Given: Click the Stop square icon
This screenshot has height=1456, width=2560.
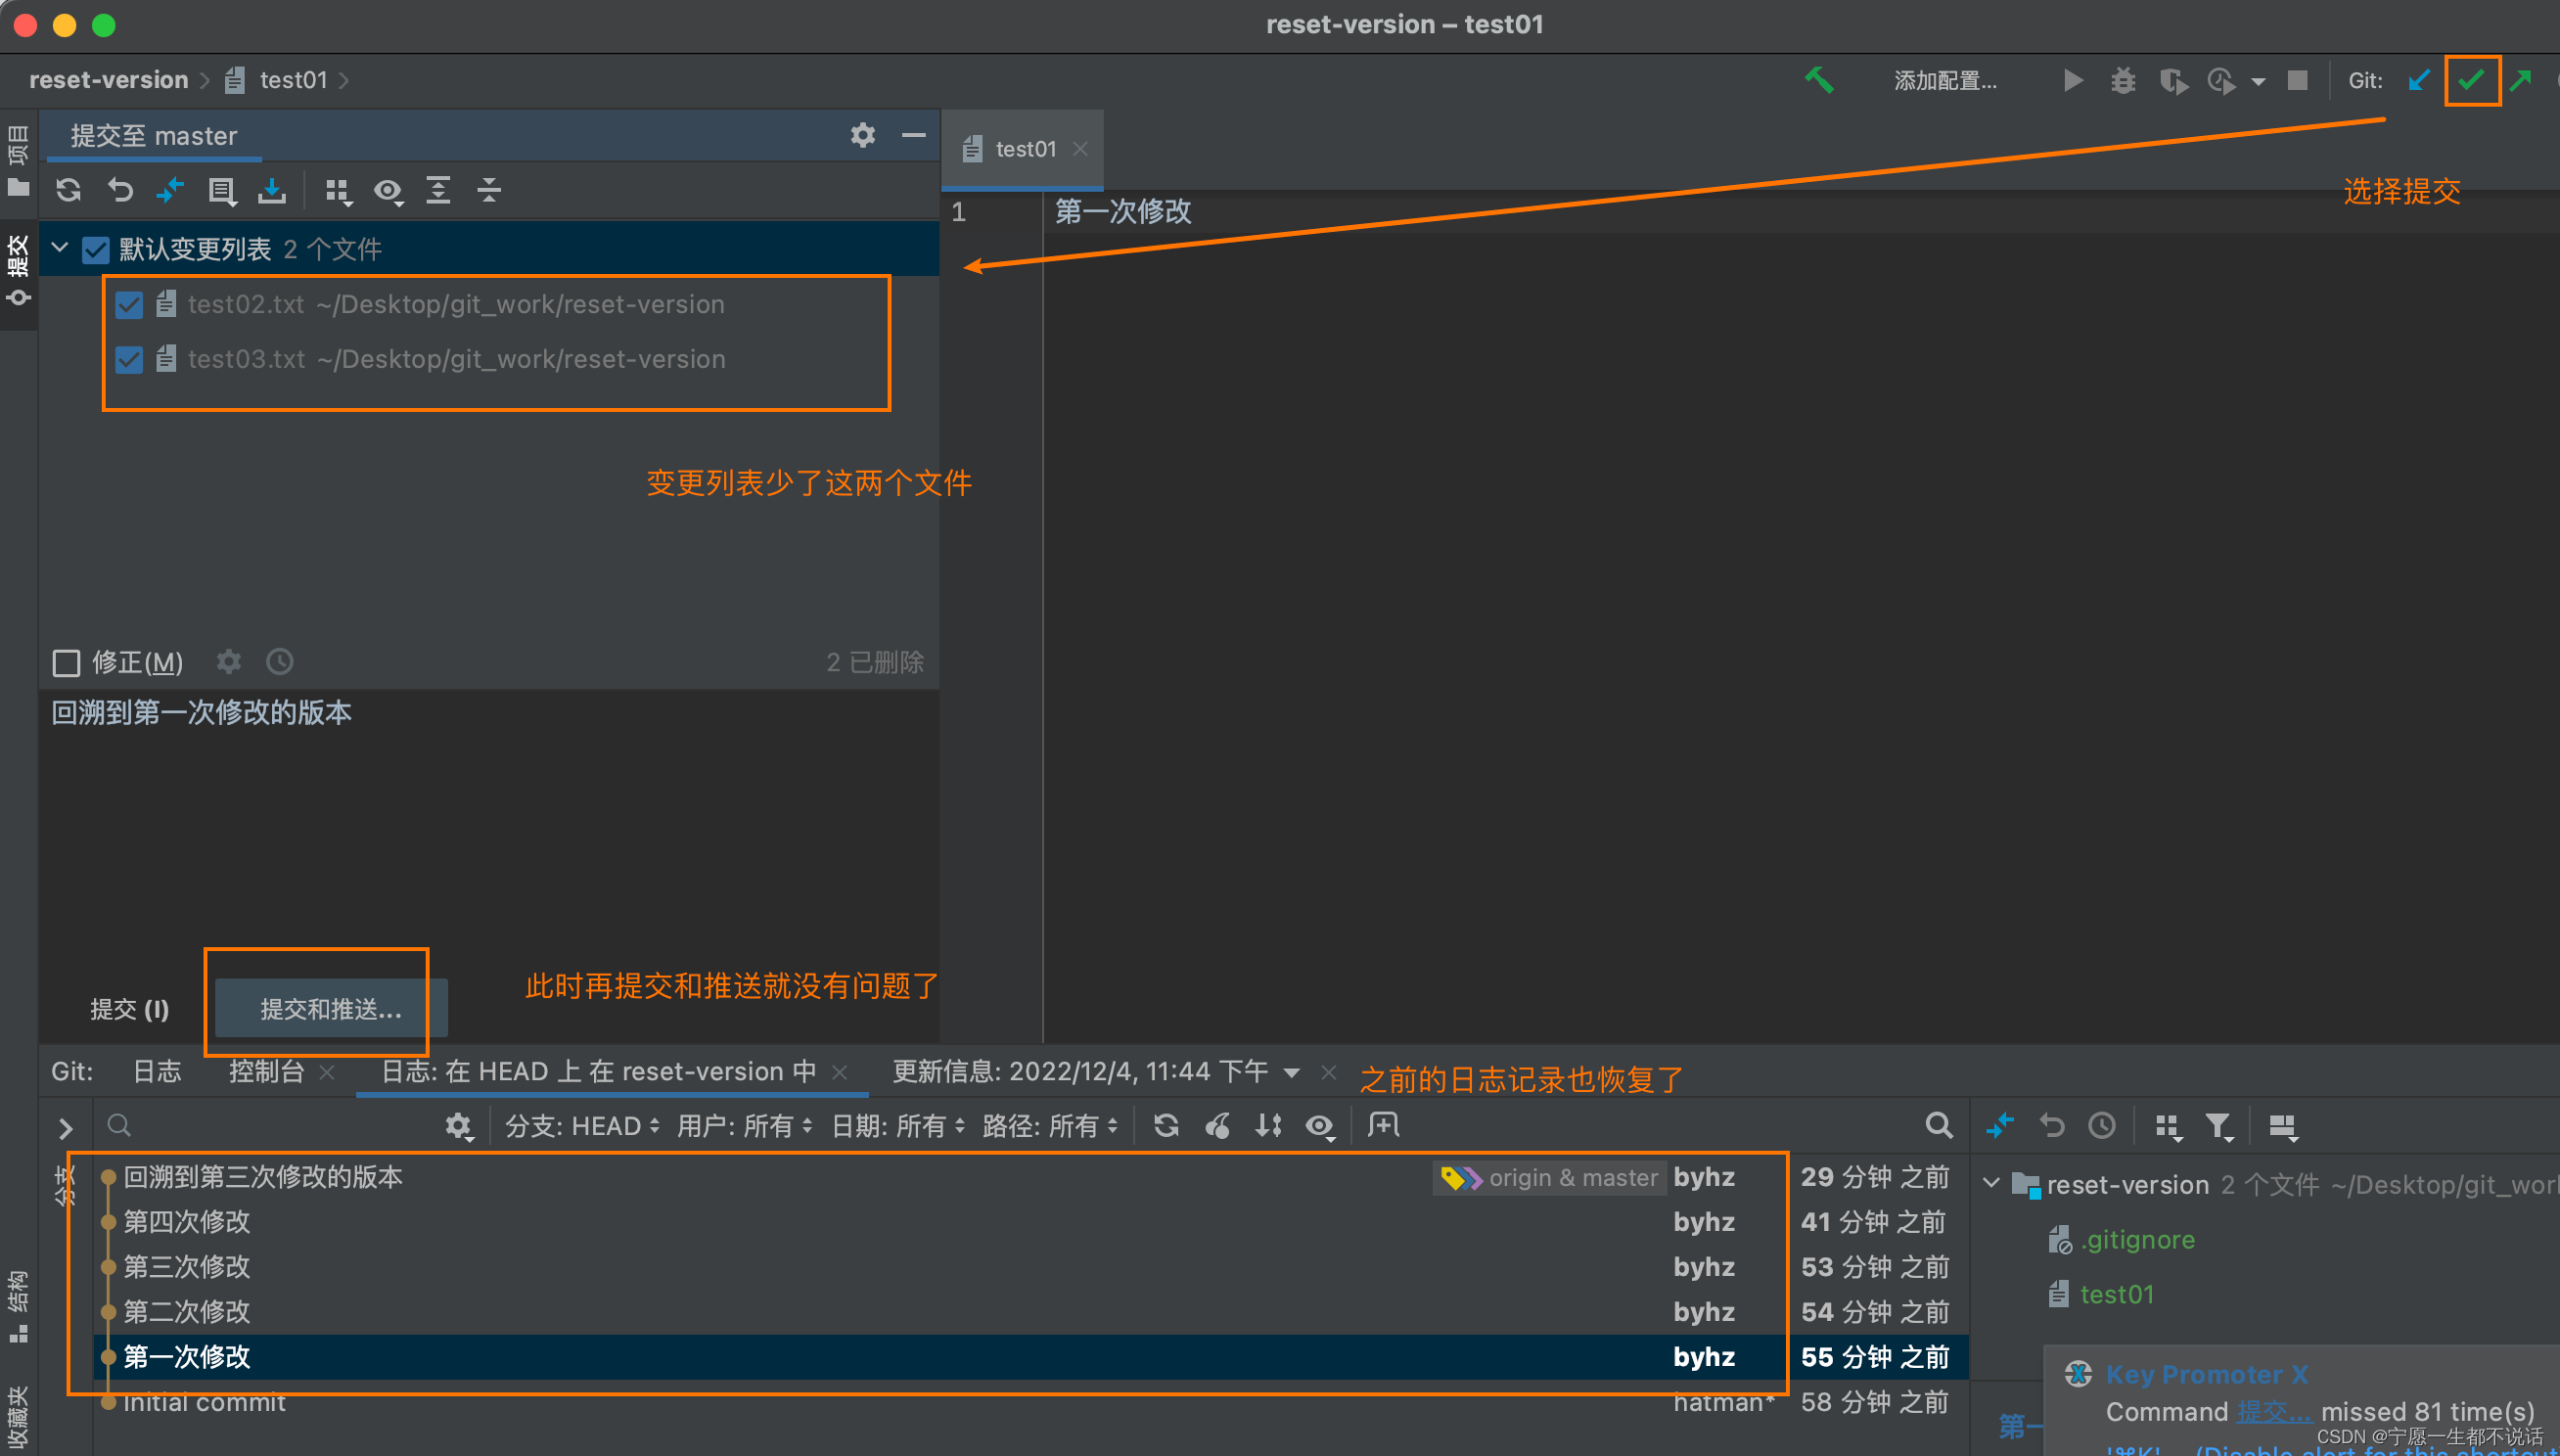Looking at the screenshot, I should (x=2298, y=80).
